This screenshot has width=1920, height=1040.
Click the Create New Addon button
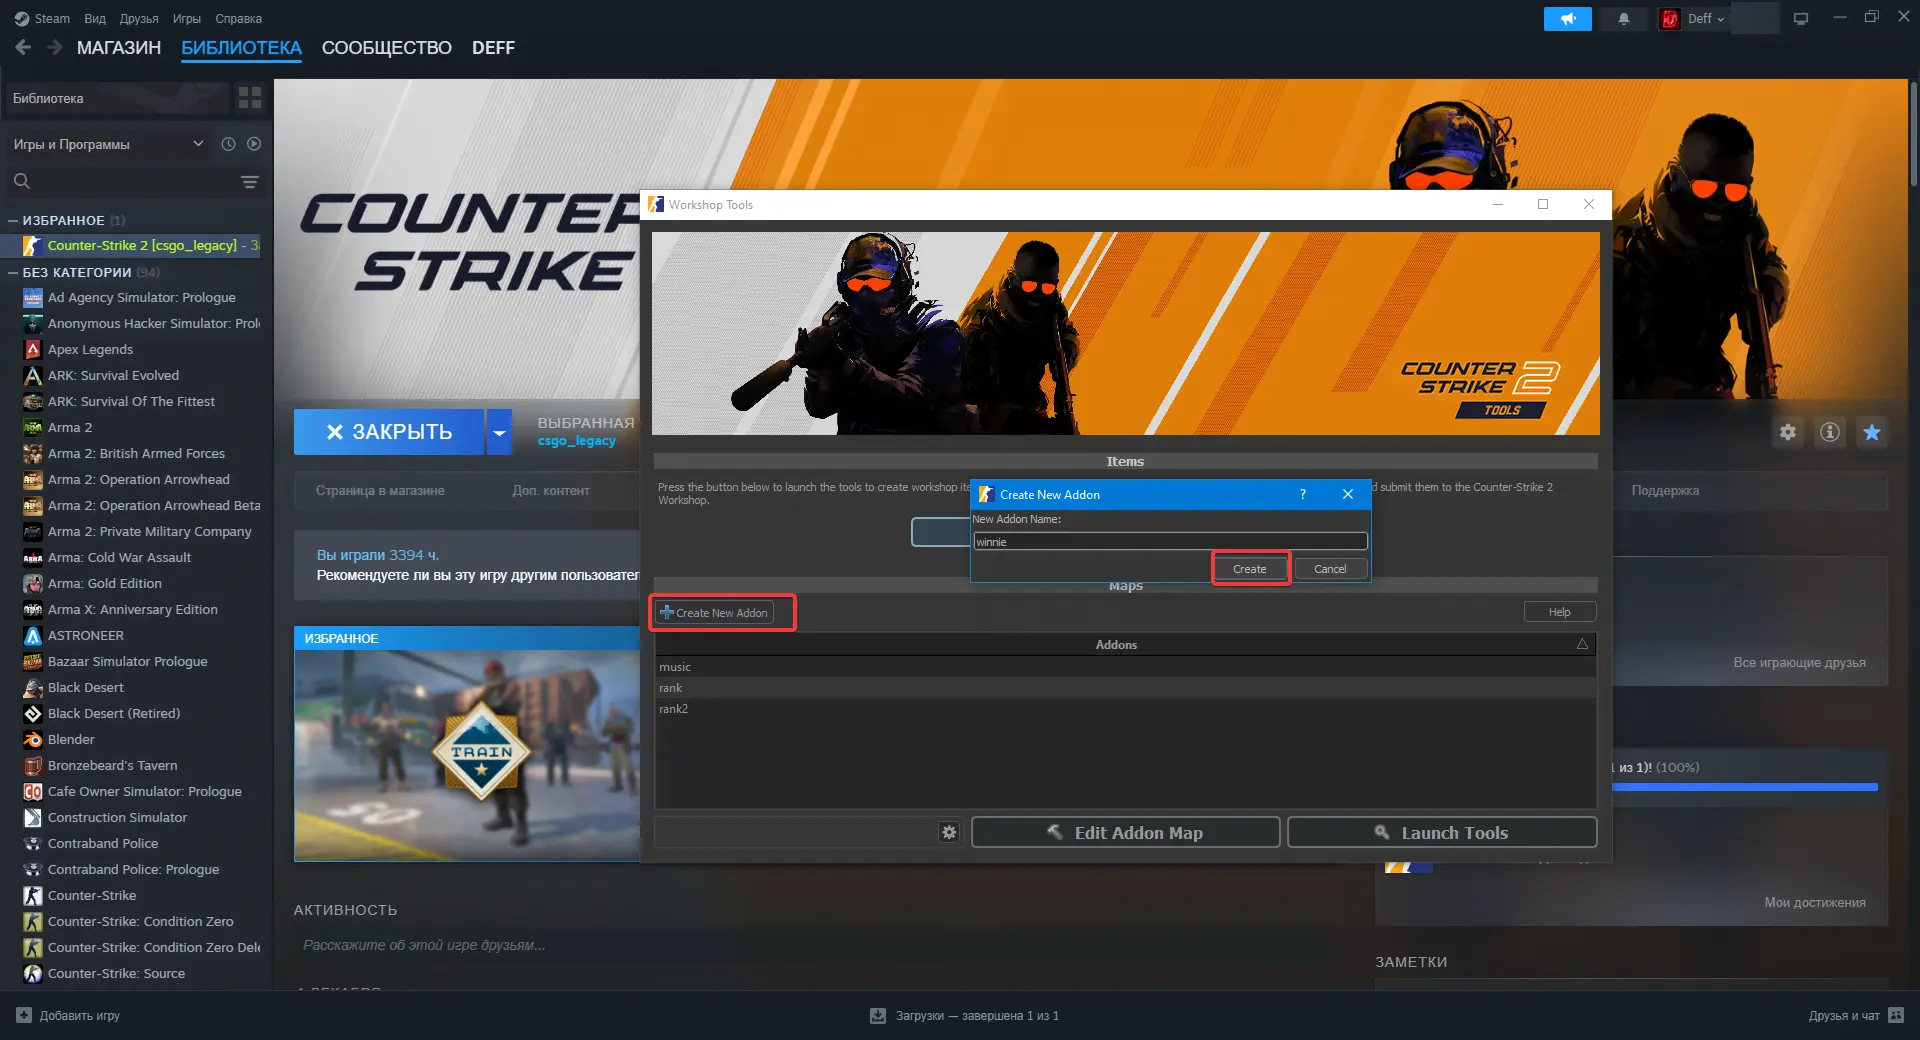pos(715,612)
